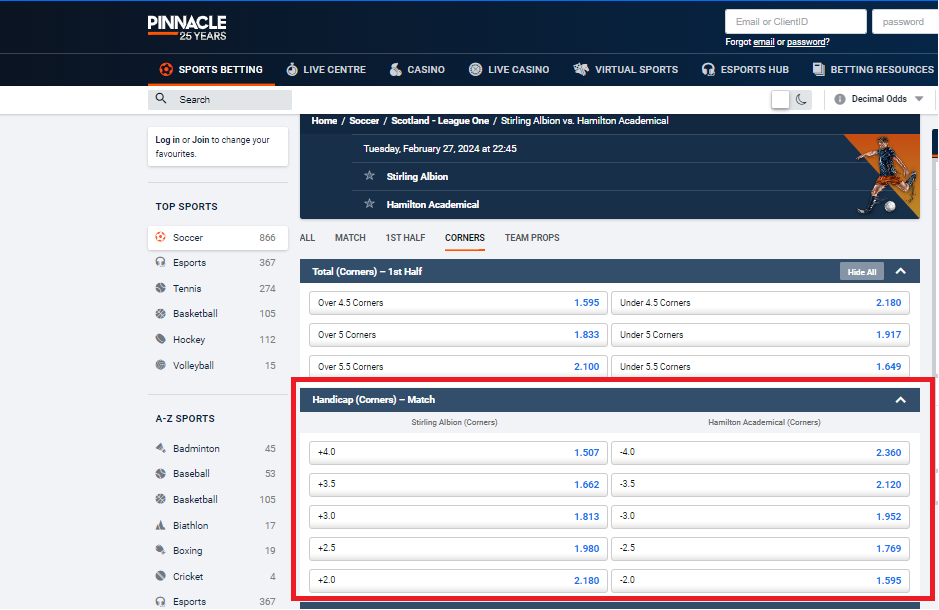Select the CORNERS tab
Screen dimensions: 939x610
tap(465, 238)
